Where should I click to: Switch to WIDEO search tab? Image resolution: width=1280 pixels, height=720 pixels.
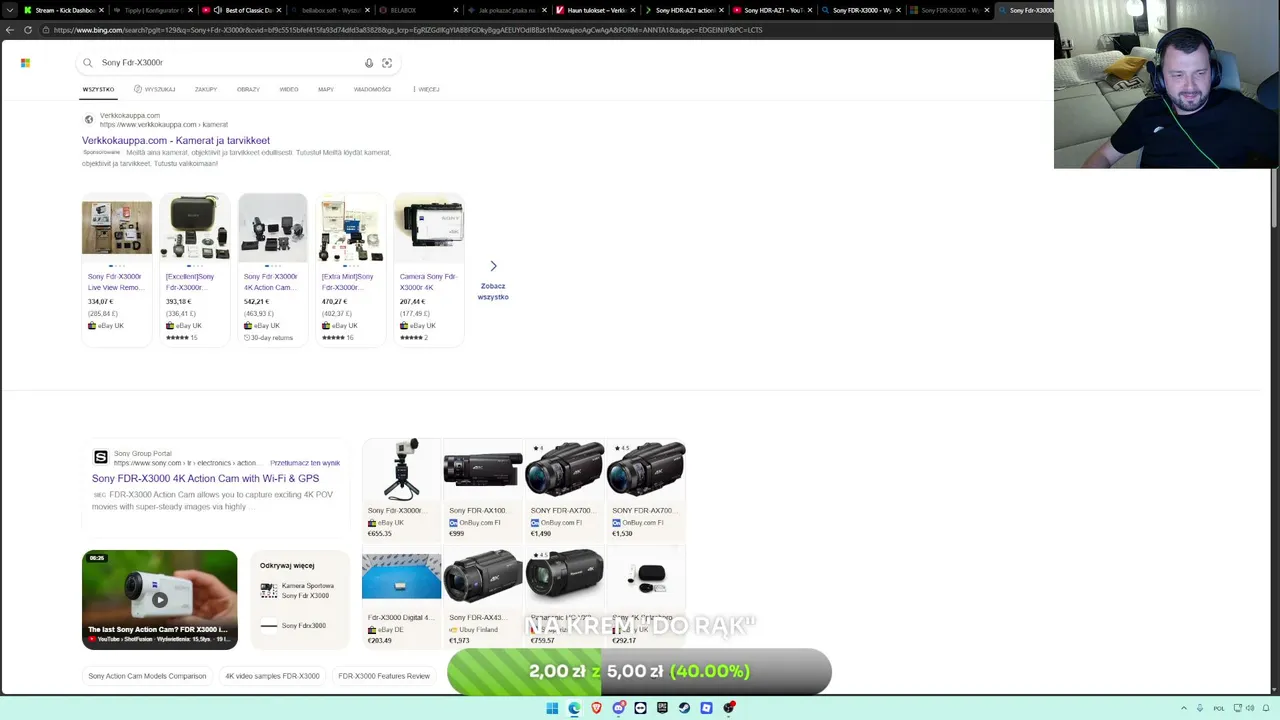tap(289, 89)
